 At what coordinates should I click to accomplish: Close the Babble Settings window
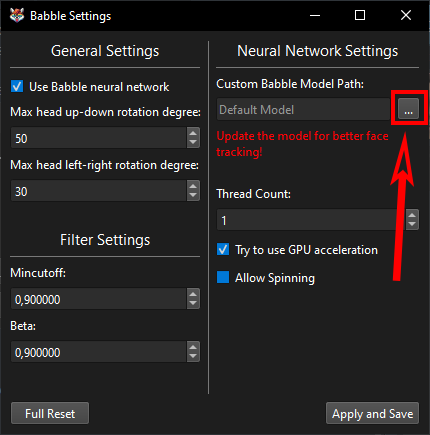point(406,15)
